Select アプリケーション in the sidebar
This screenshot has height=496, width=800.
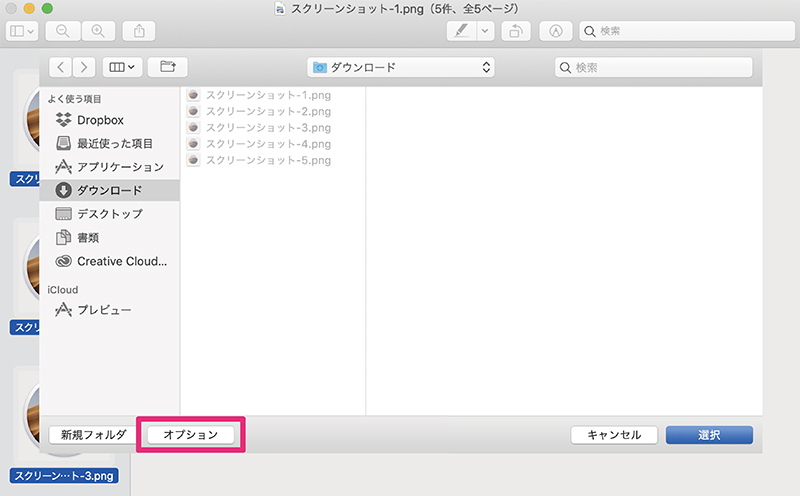click(109, 167)
